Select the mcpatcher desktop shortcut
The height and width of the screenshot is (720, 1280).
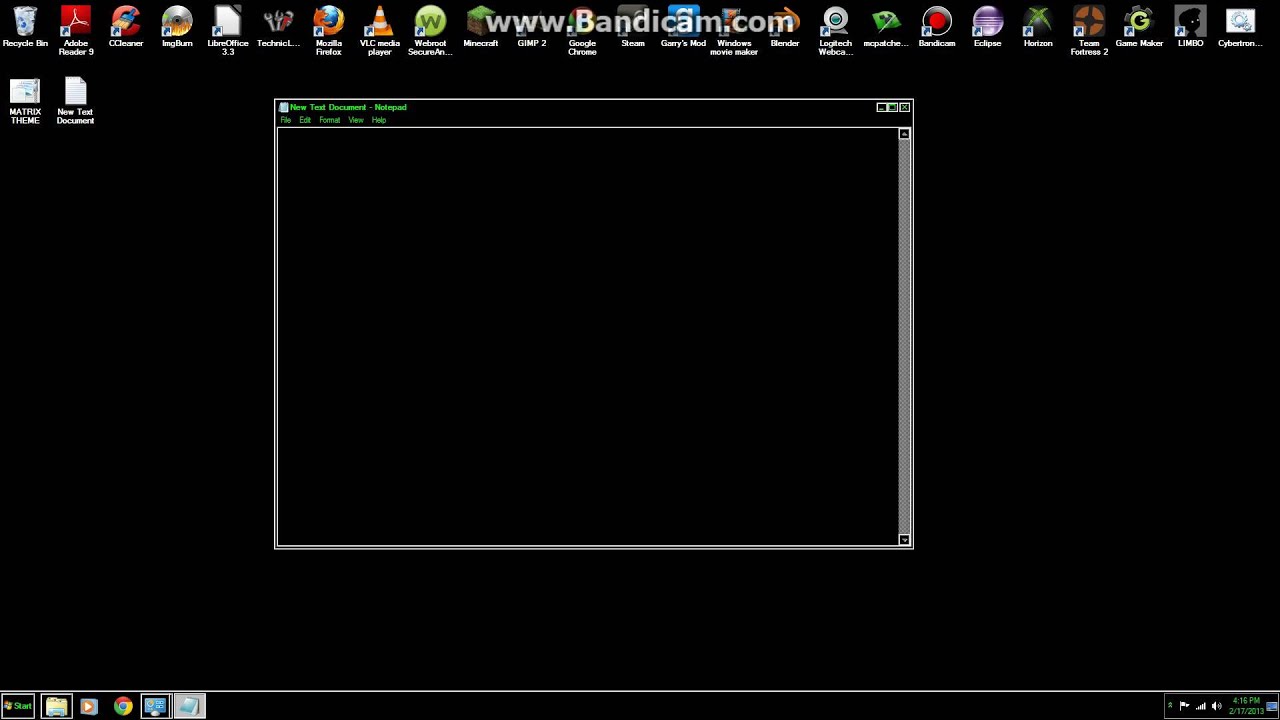(x=886, y=28)
